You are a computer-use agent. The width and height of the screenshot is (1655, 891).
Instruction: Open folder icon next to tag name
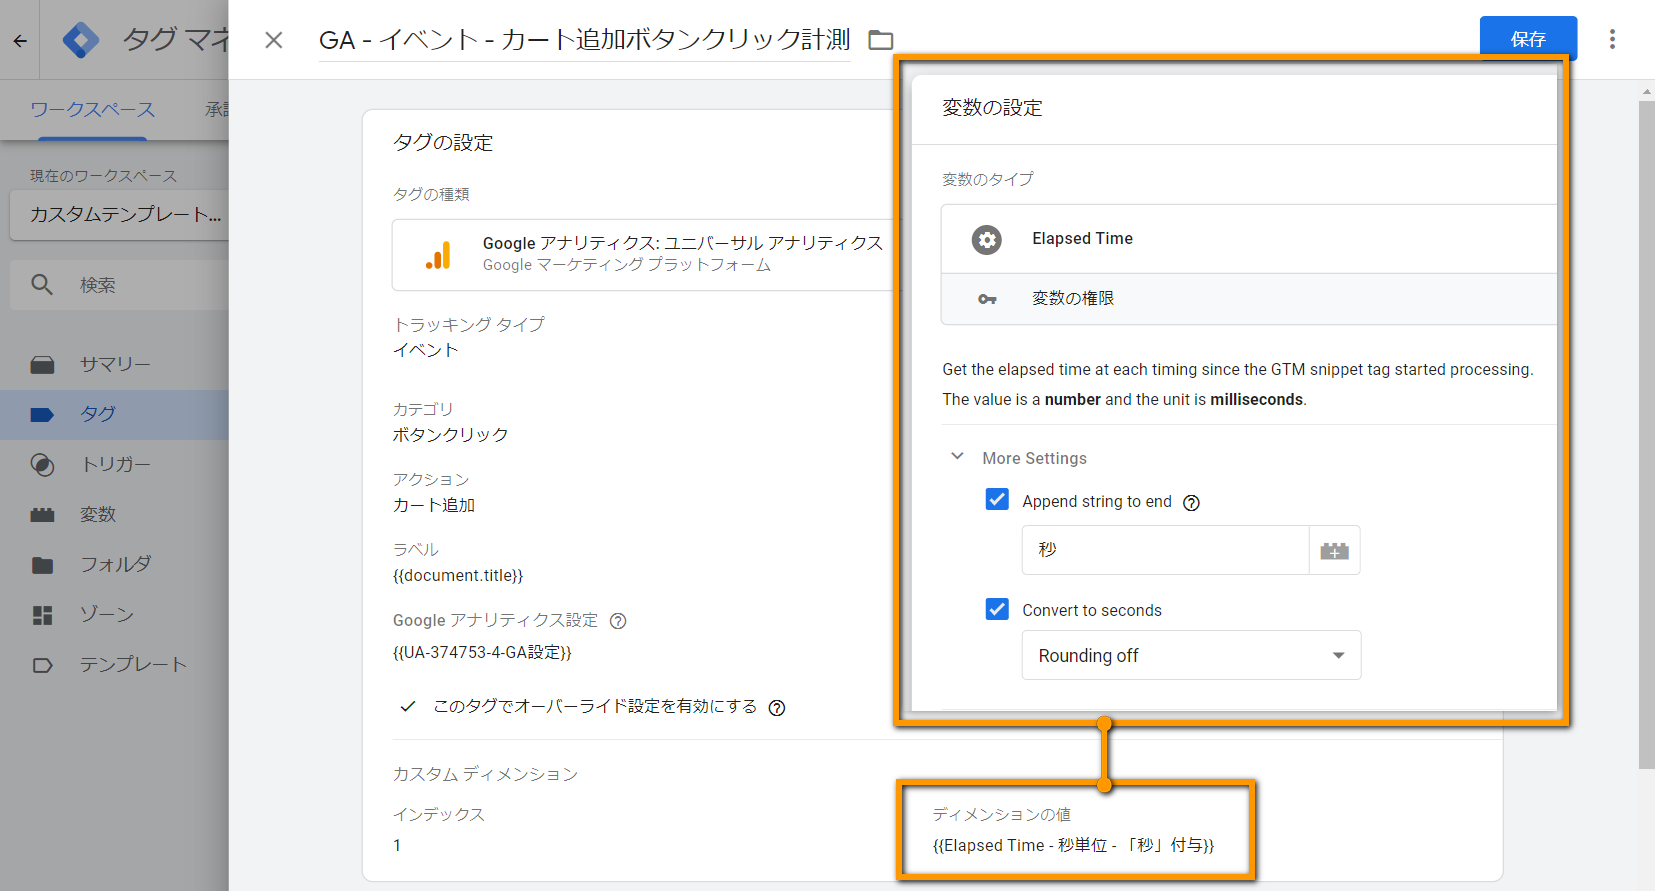880,40
